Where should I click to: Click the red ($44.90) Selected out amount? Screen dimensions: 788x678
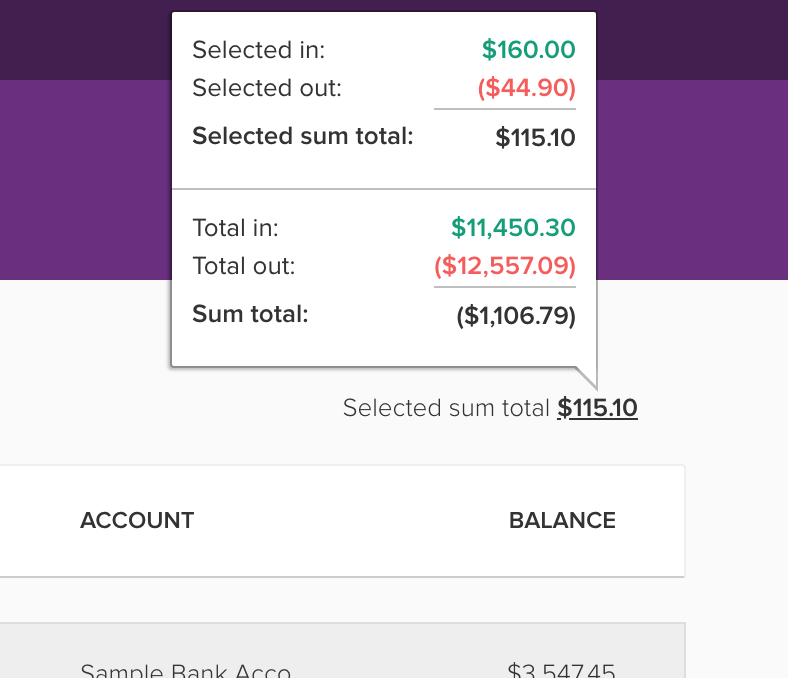tap(526, 88)
